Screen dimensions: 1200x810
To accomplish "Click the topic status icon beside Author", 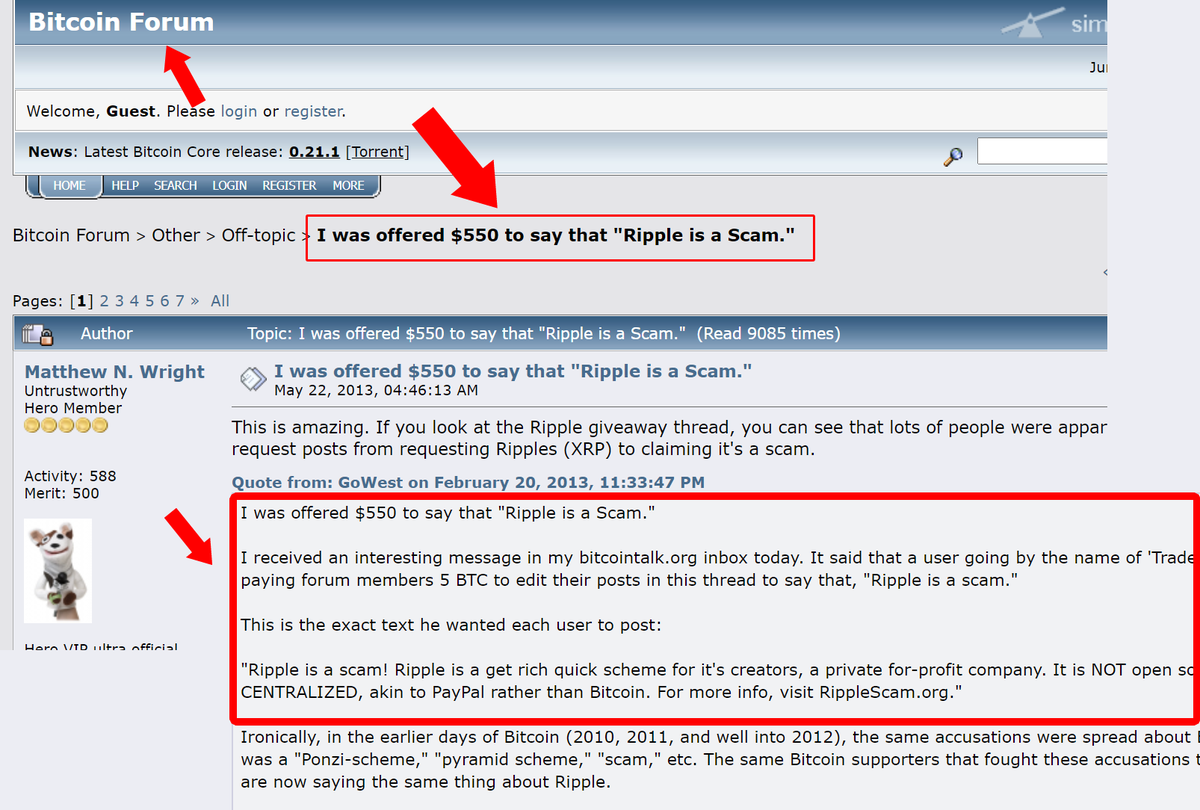I will [x=37, y=334].
